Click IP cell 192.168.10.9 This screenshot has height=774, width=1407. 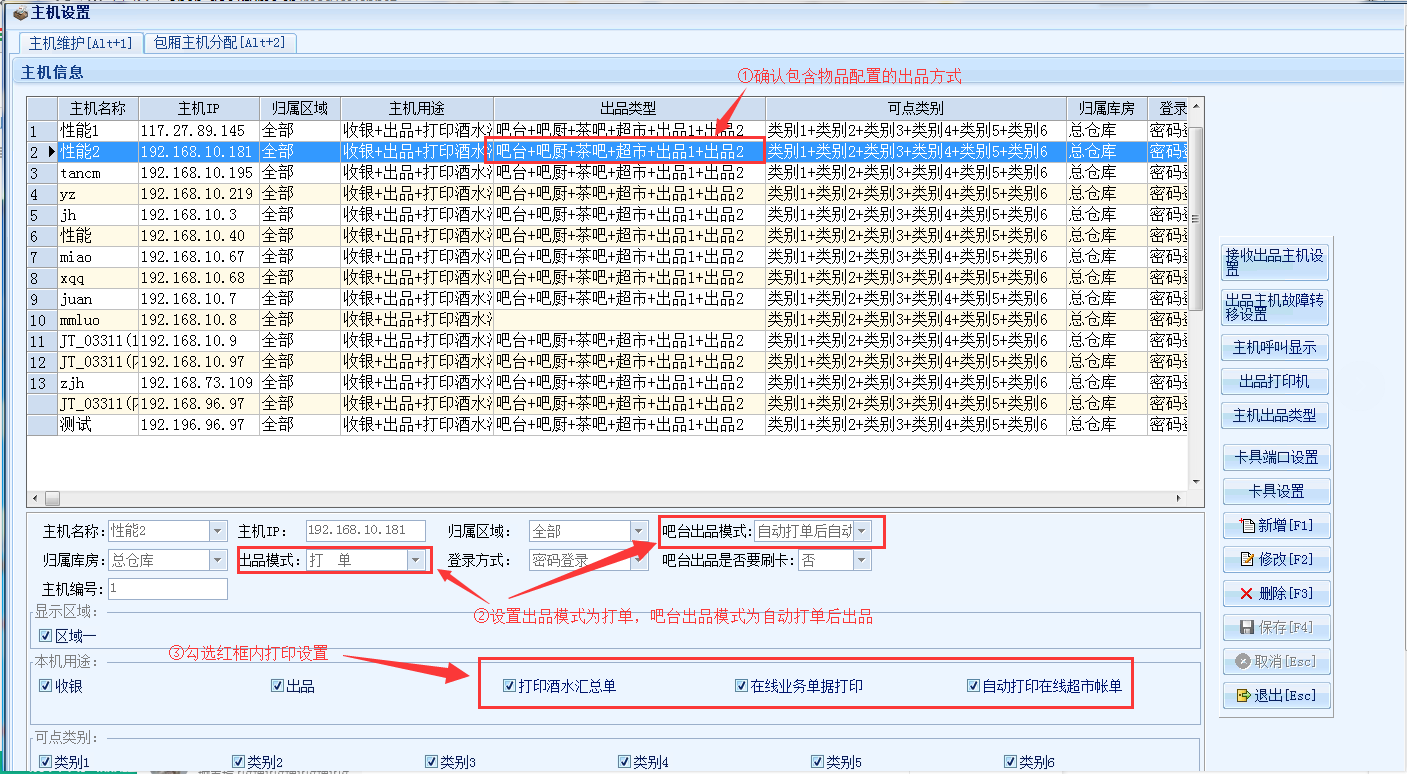(x=199, y=340)
